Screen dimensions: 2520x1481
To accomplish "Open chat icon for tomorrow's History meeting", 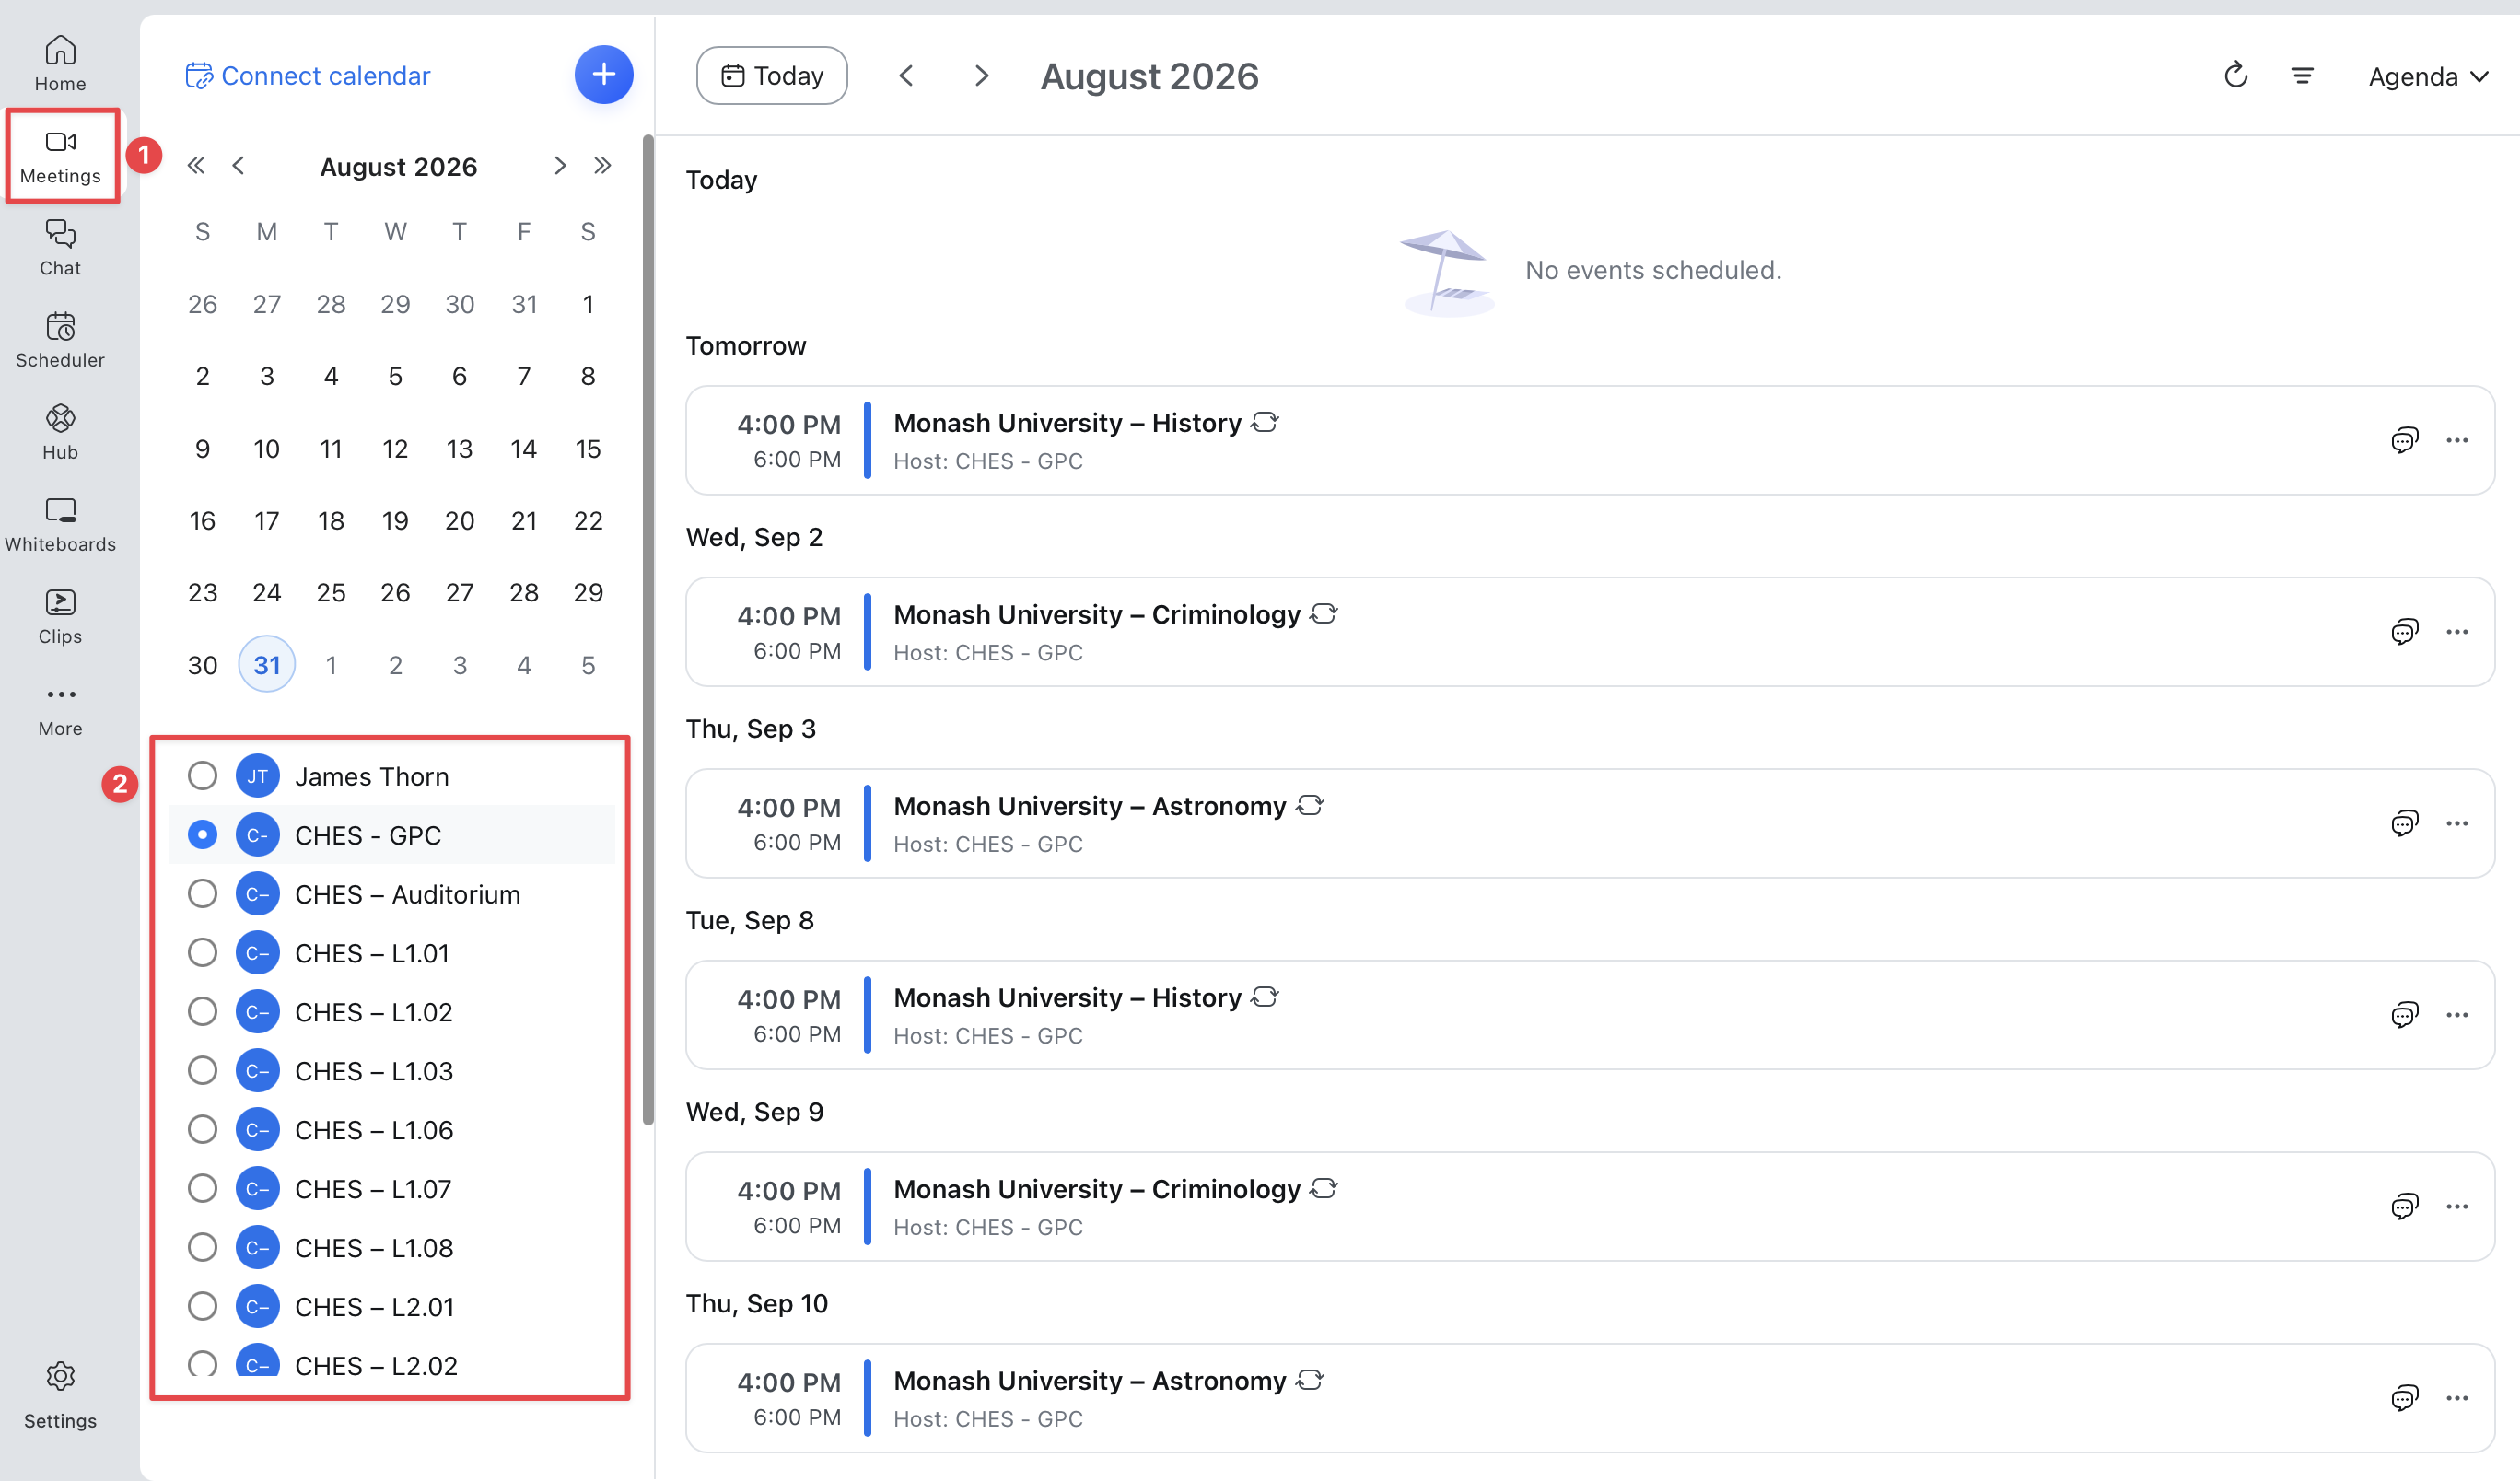I will click(2404, 440).
